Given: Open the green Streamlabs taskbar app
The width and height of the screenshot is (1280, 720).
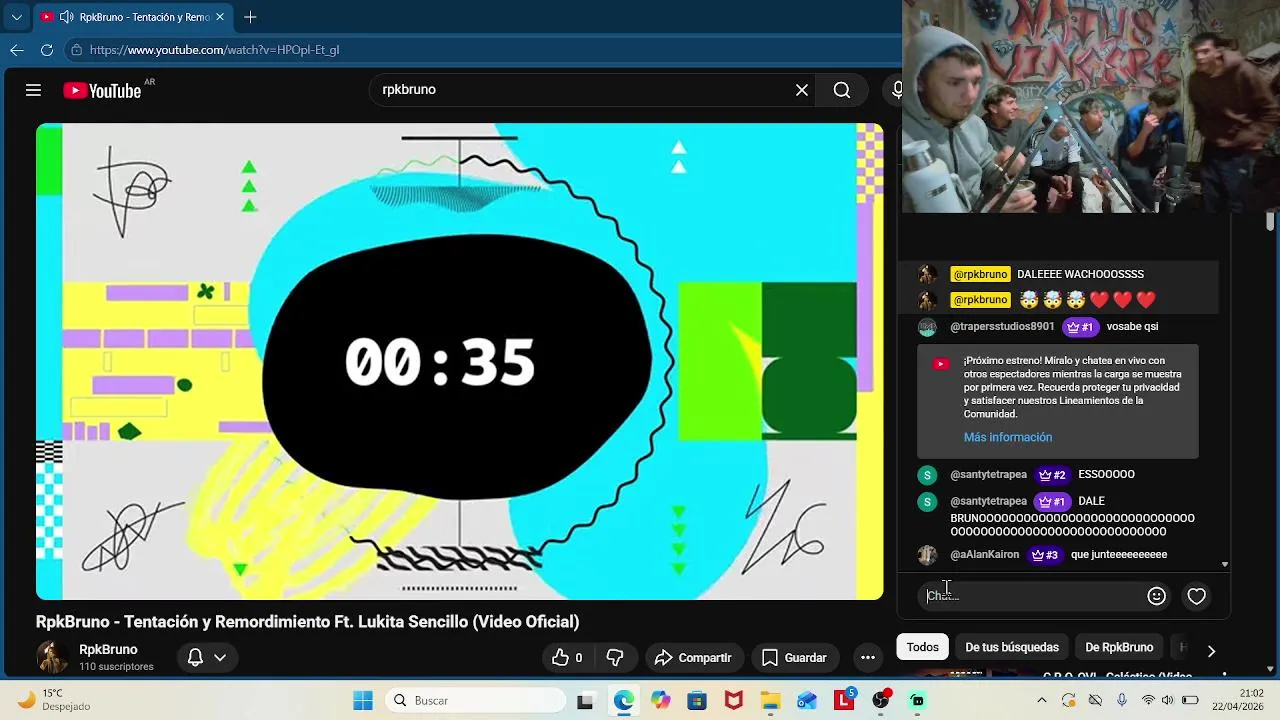Looking at the screenshot, I should pyautogui.click(x=917, y=700).
